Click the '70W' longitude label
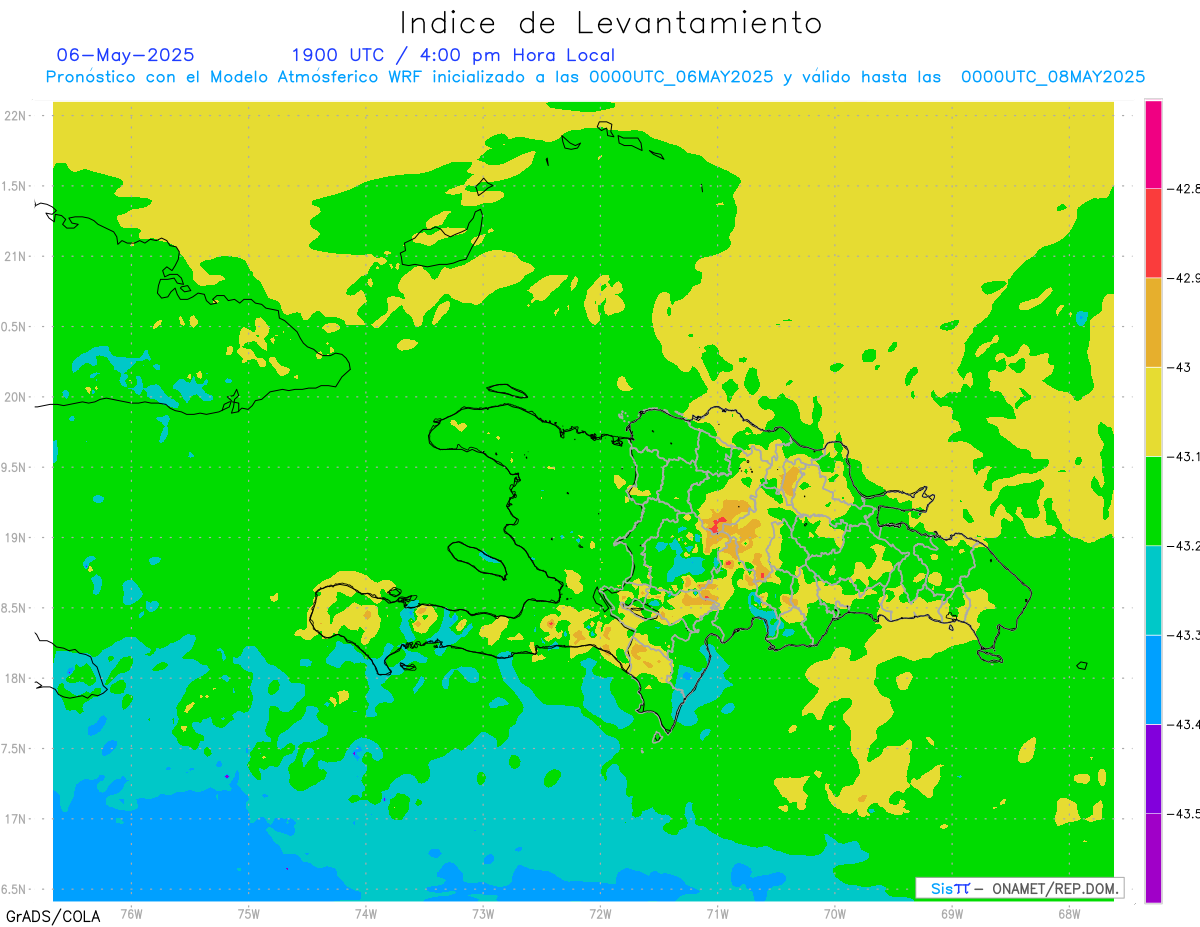Image resolution: width=1200 pixels, height=927 pixels. pos(835,913)
